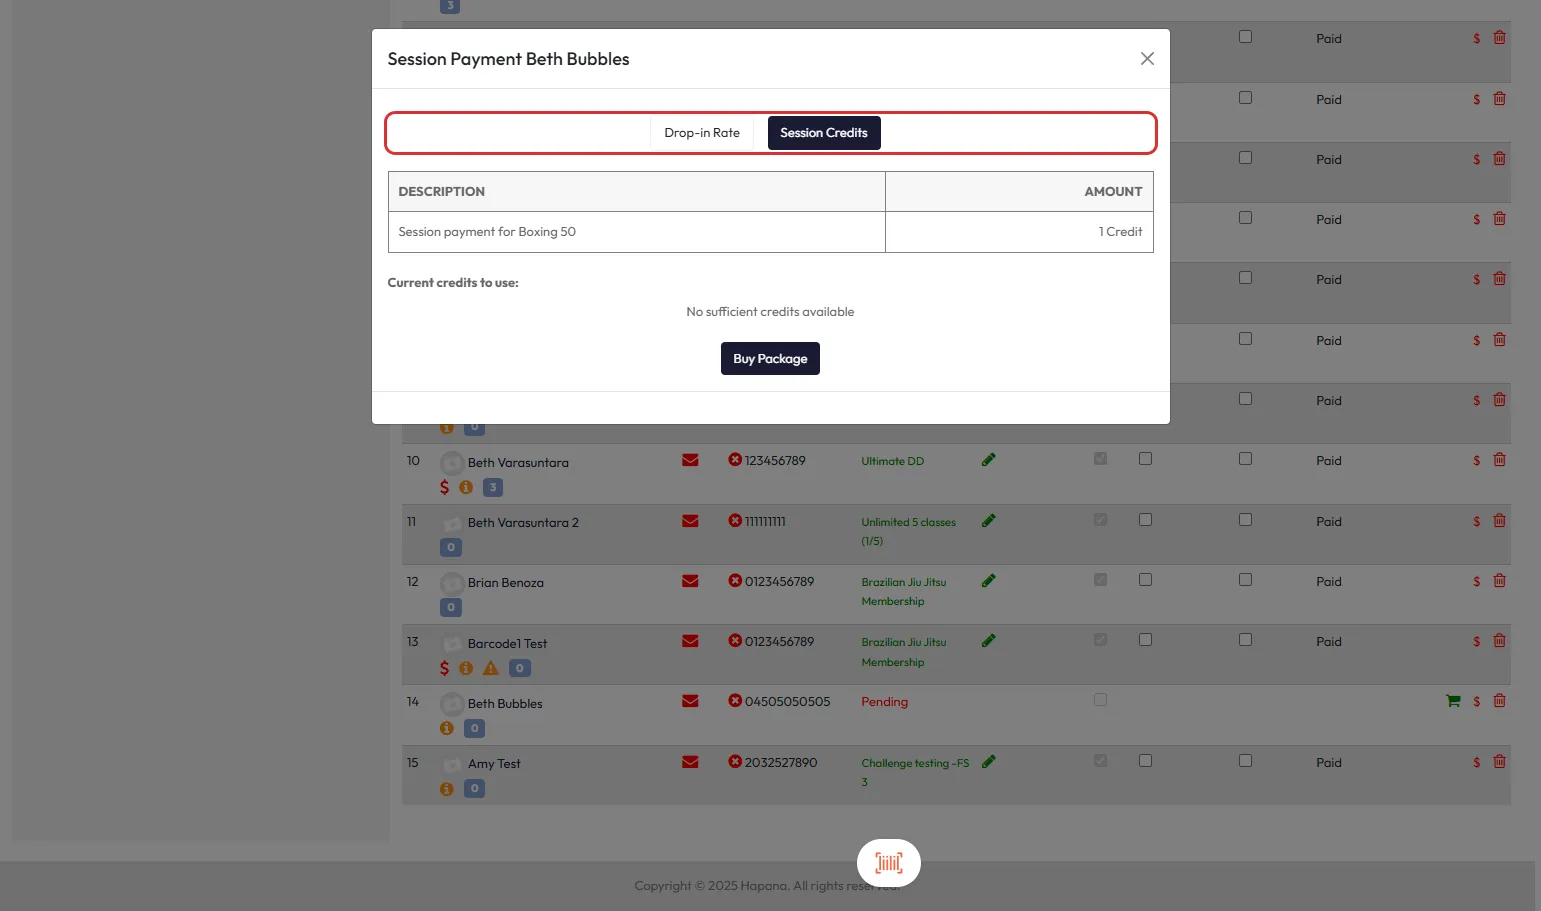Edit Brian Benoza's membership with the pencil icon
1541x911 pixels.
pos(988,581)
